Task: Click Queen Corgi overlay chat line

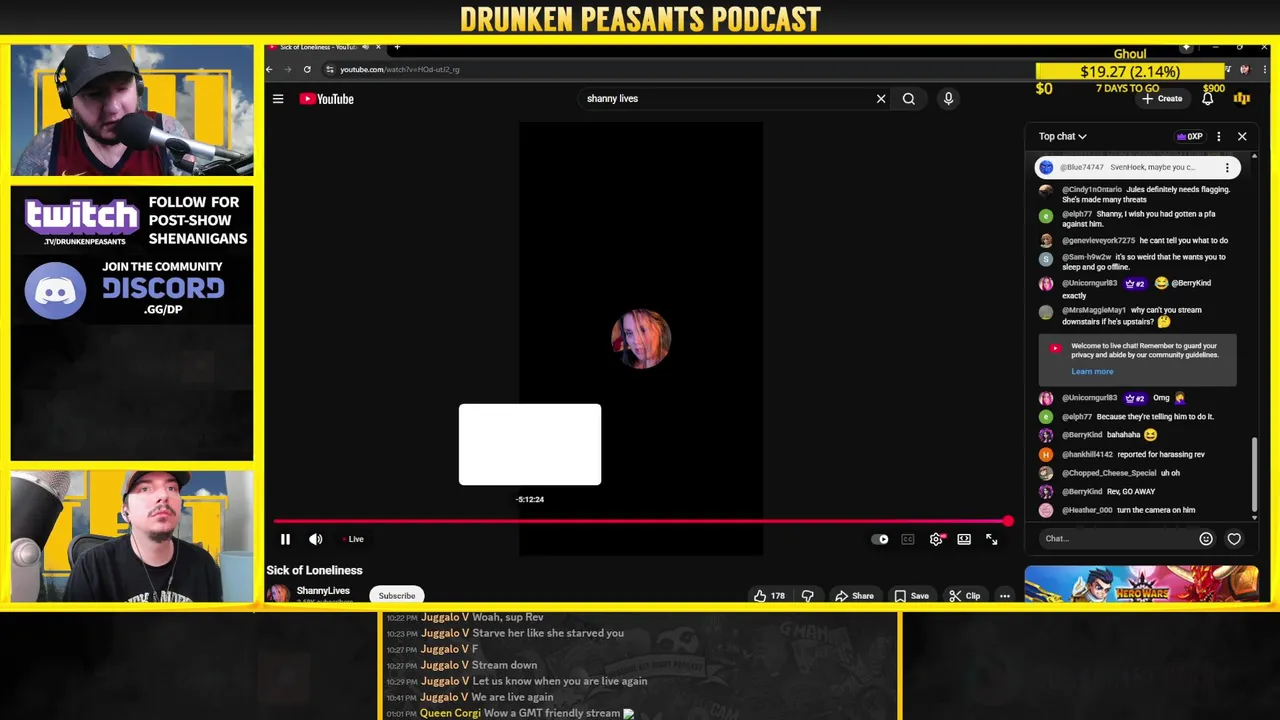Action: click(510, 713)
